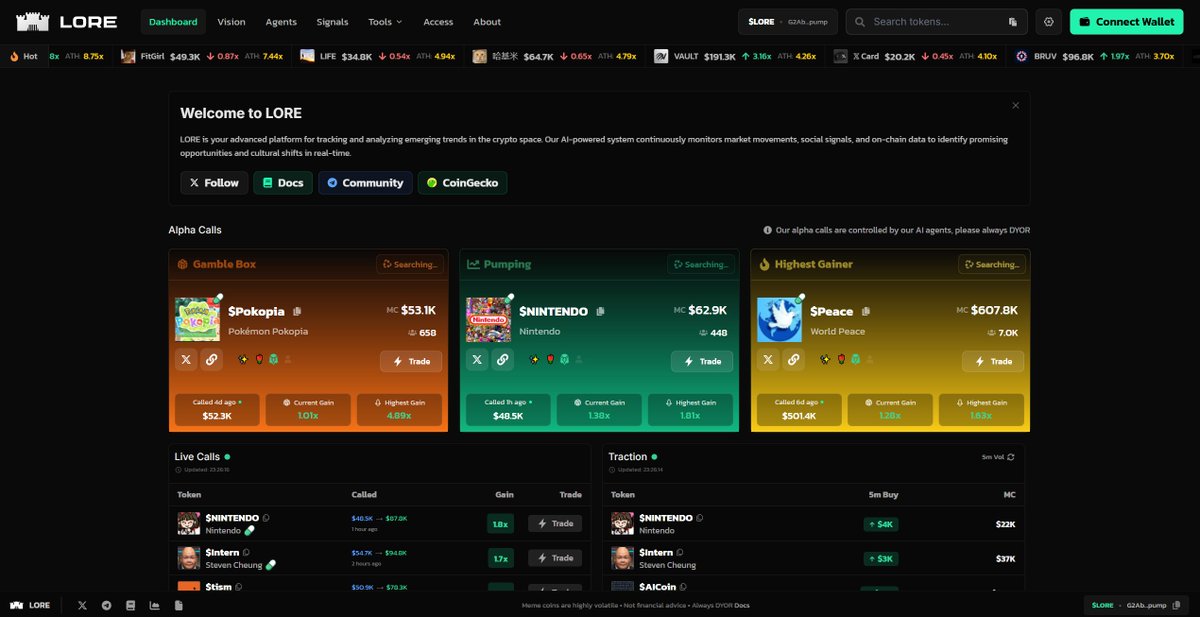The width and height of the screenshot is (1200, 617).
Task: Copy $Intern address in Live Calls
Action: click(246, 552)
